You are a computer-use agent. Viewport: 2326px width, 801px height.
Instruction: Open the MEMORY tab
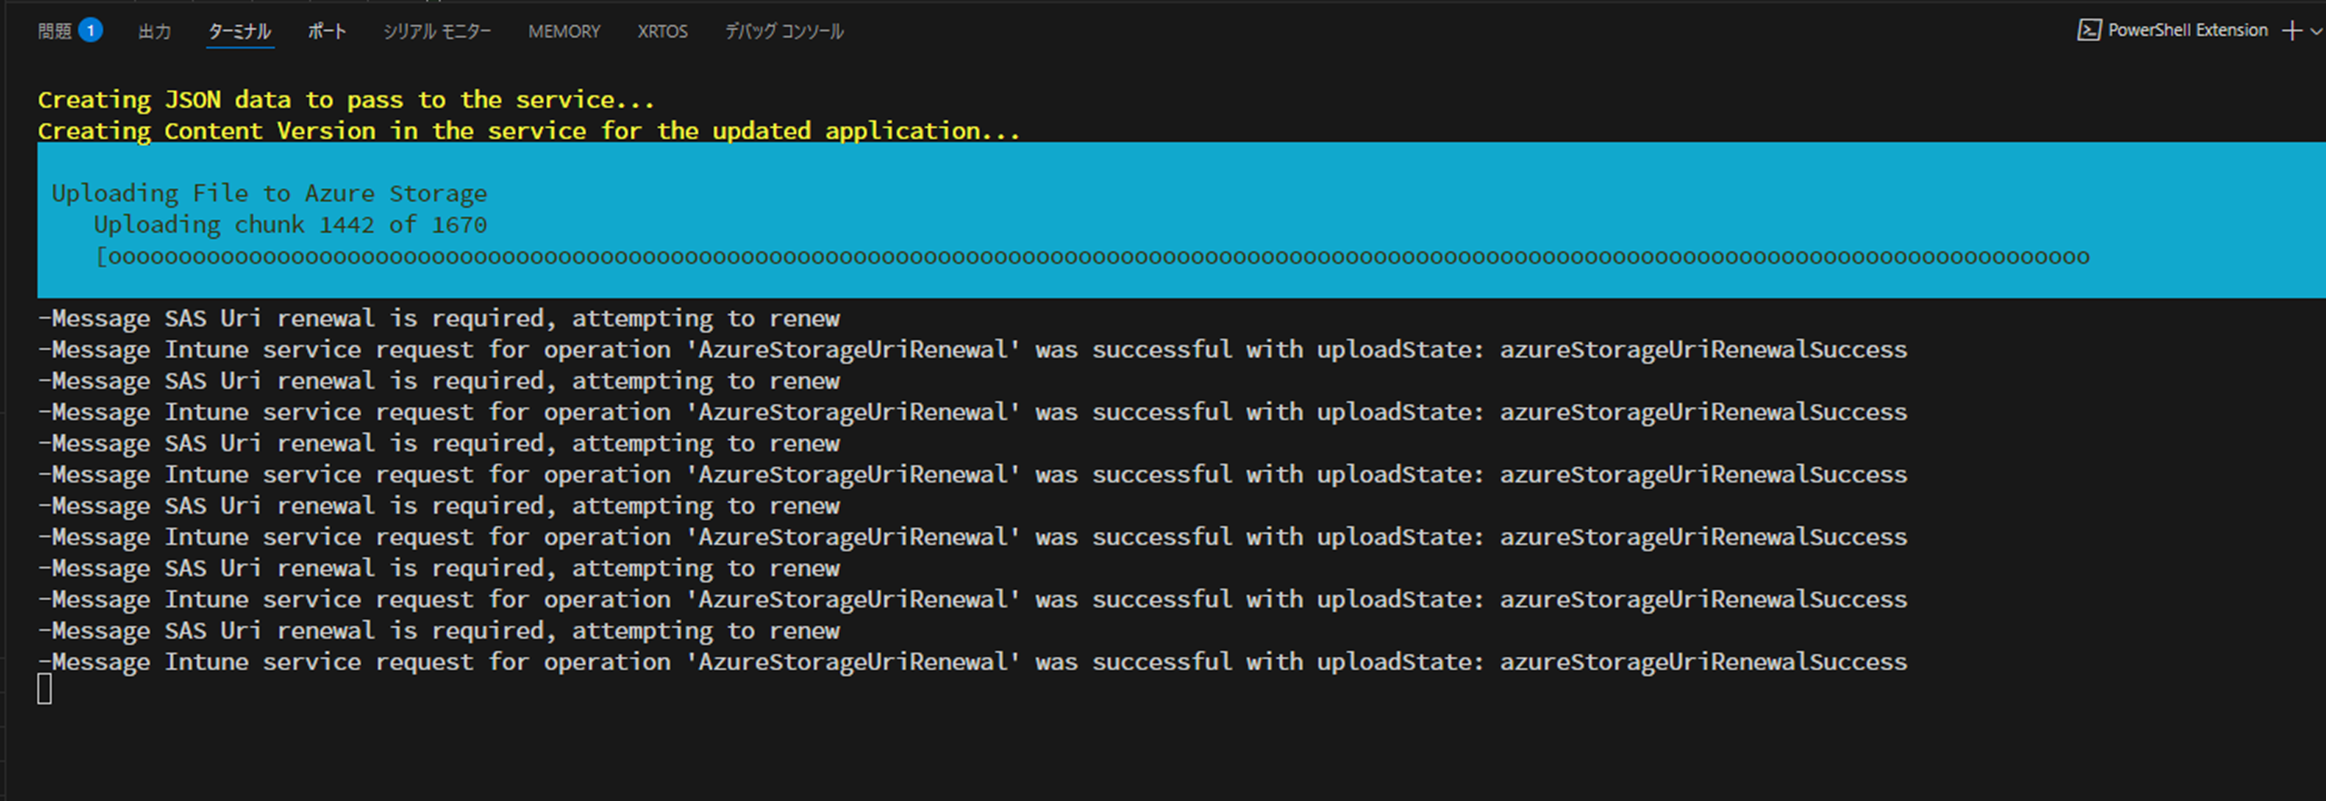(x=564, y=31)
